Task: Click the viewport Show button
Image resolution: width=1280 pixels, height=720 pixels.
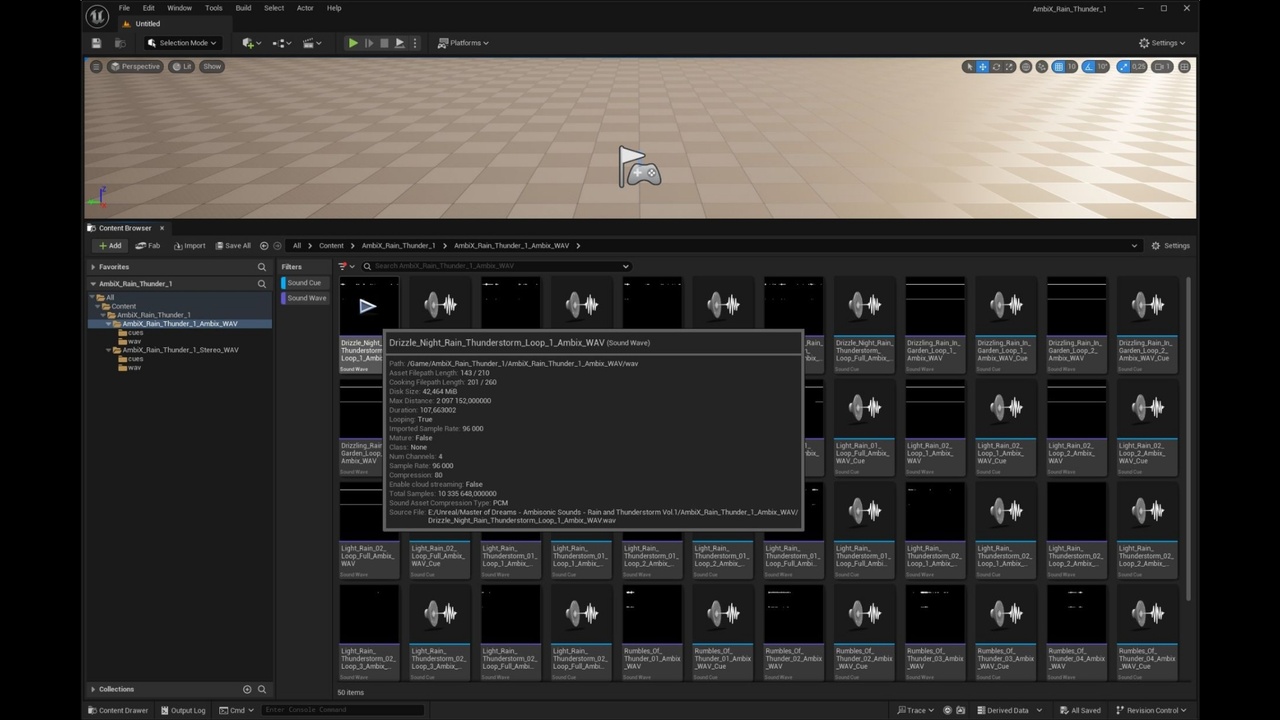Action: coord(212,66)
